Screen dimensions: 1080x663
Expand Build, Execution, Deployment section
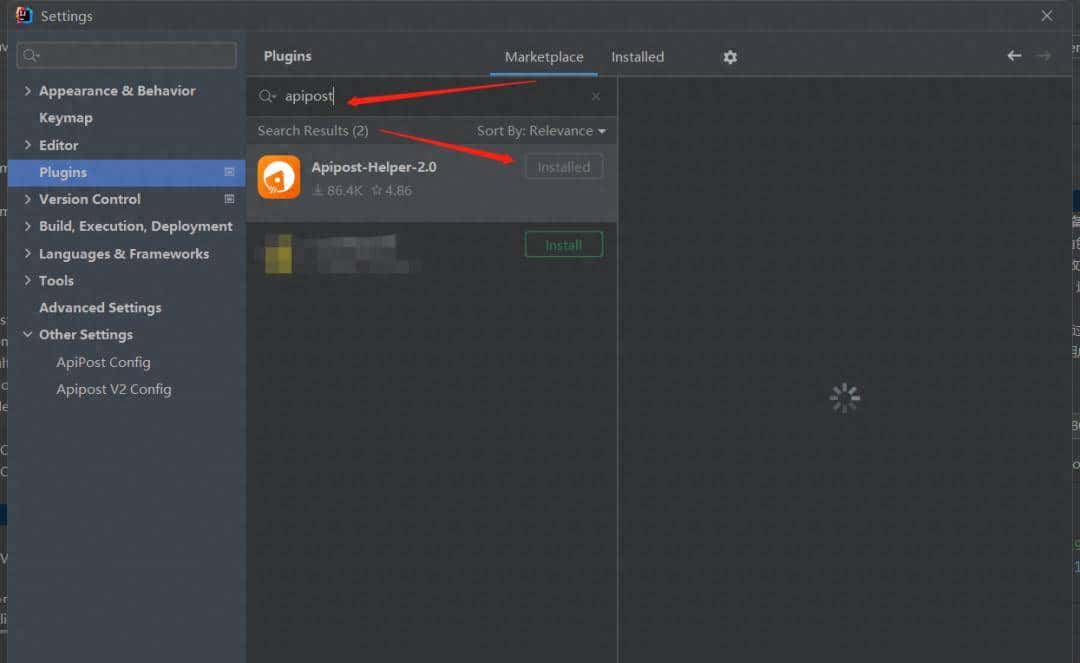click(x=28, y=226)
